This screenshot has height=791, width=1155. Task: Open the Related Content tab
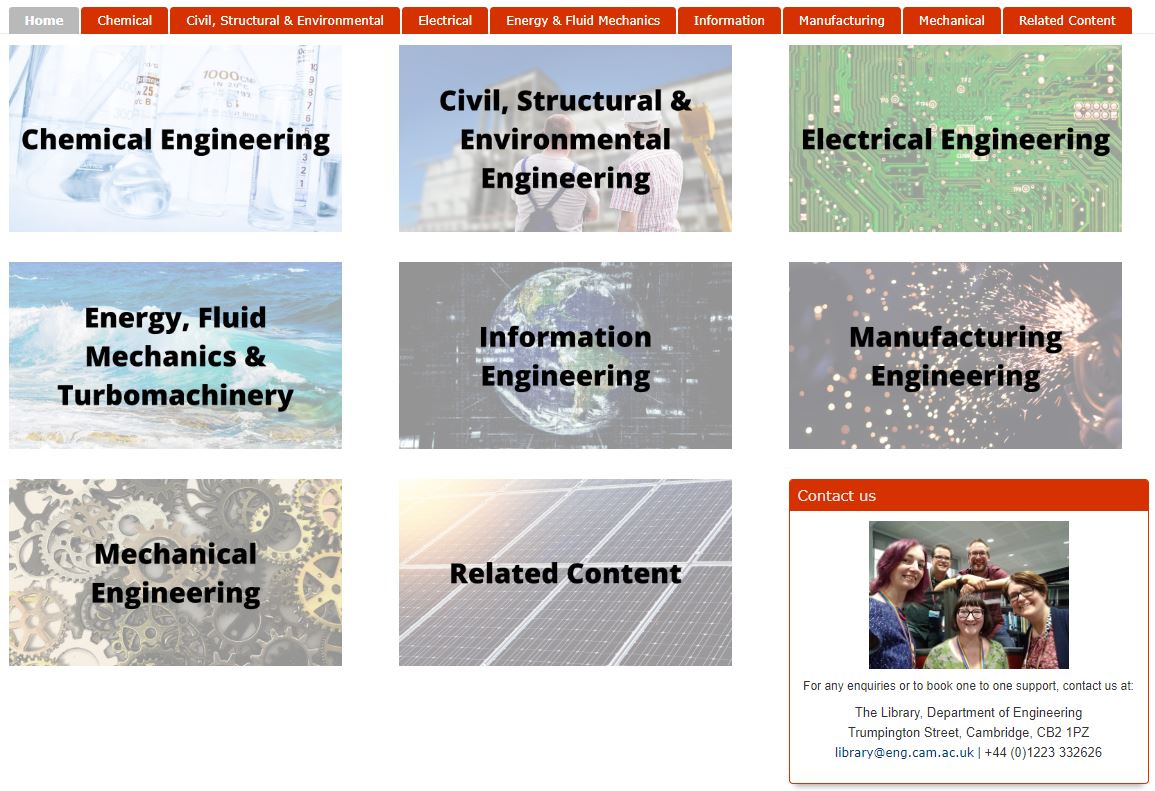point(1067,19)
